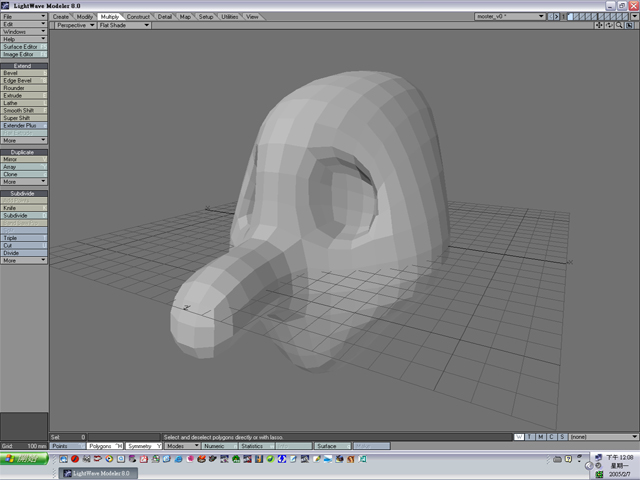Image resolution: width=640 pixels, height=480 pixels.
Task: Switch to the View tab
Action: tap(252, 17)
